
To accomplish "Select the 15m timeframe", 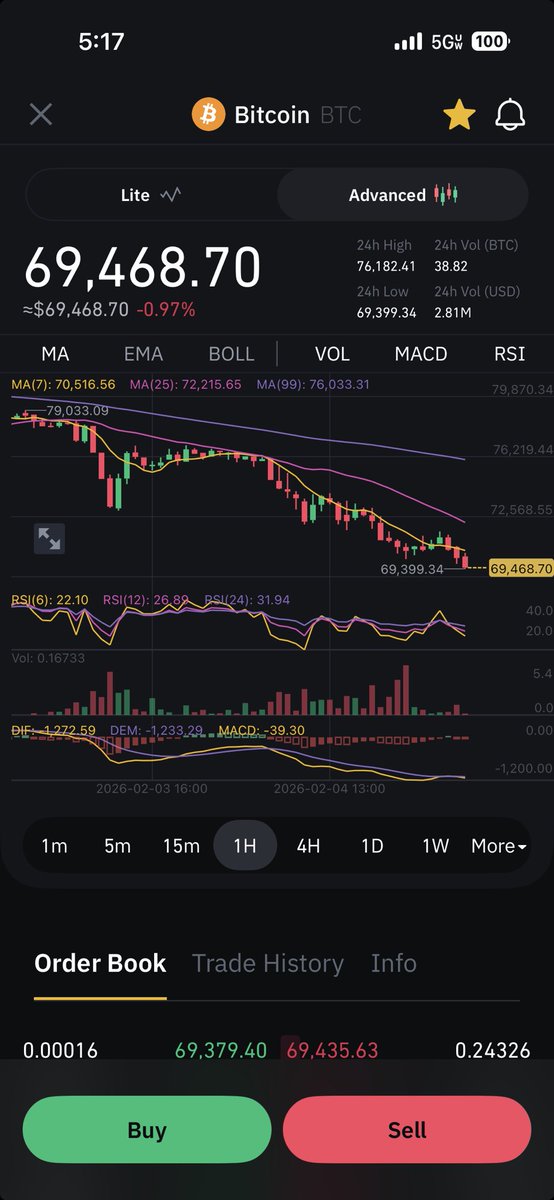I will pyautogui.click(x=181, y=846).
